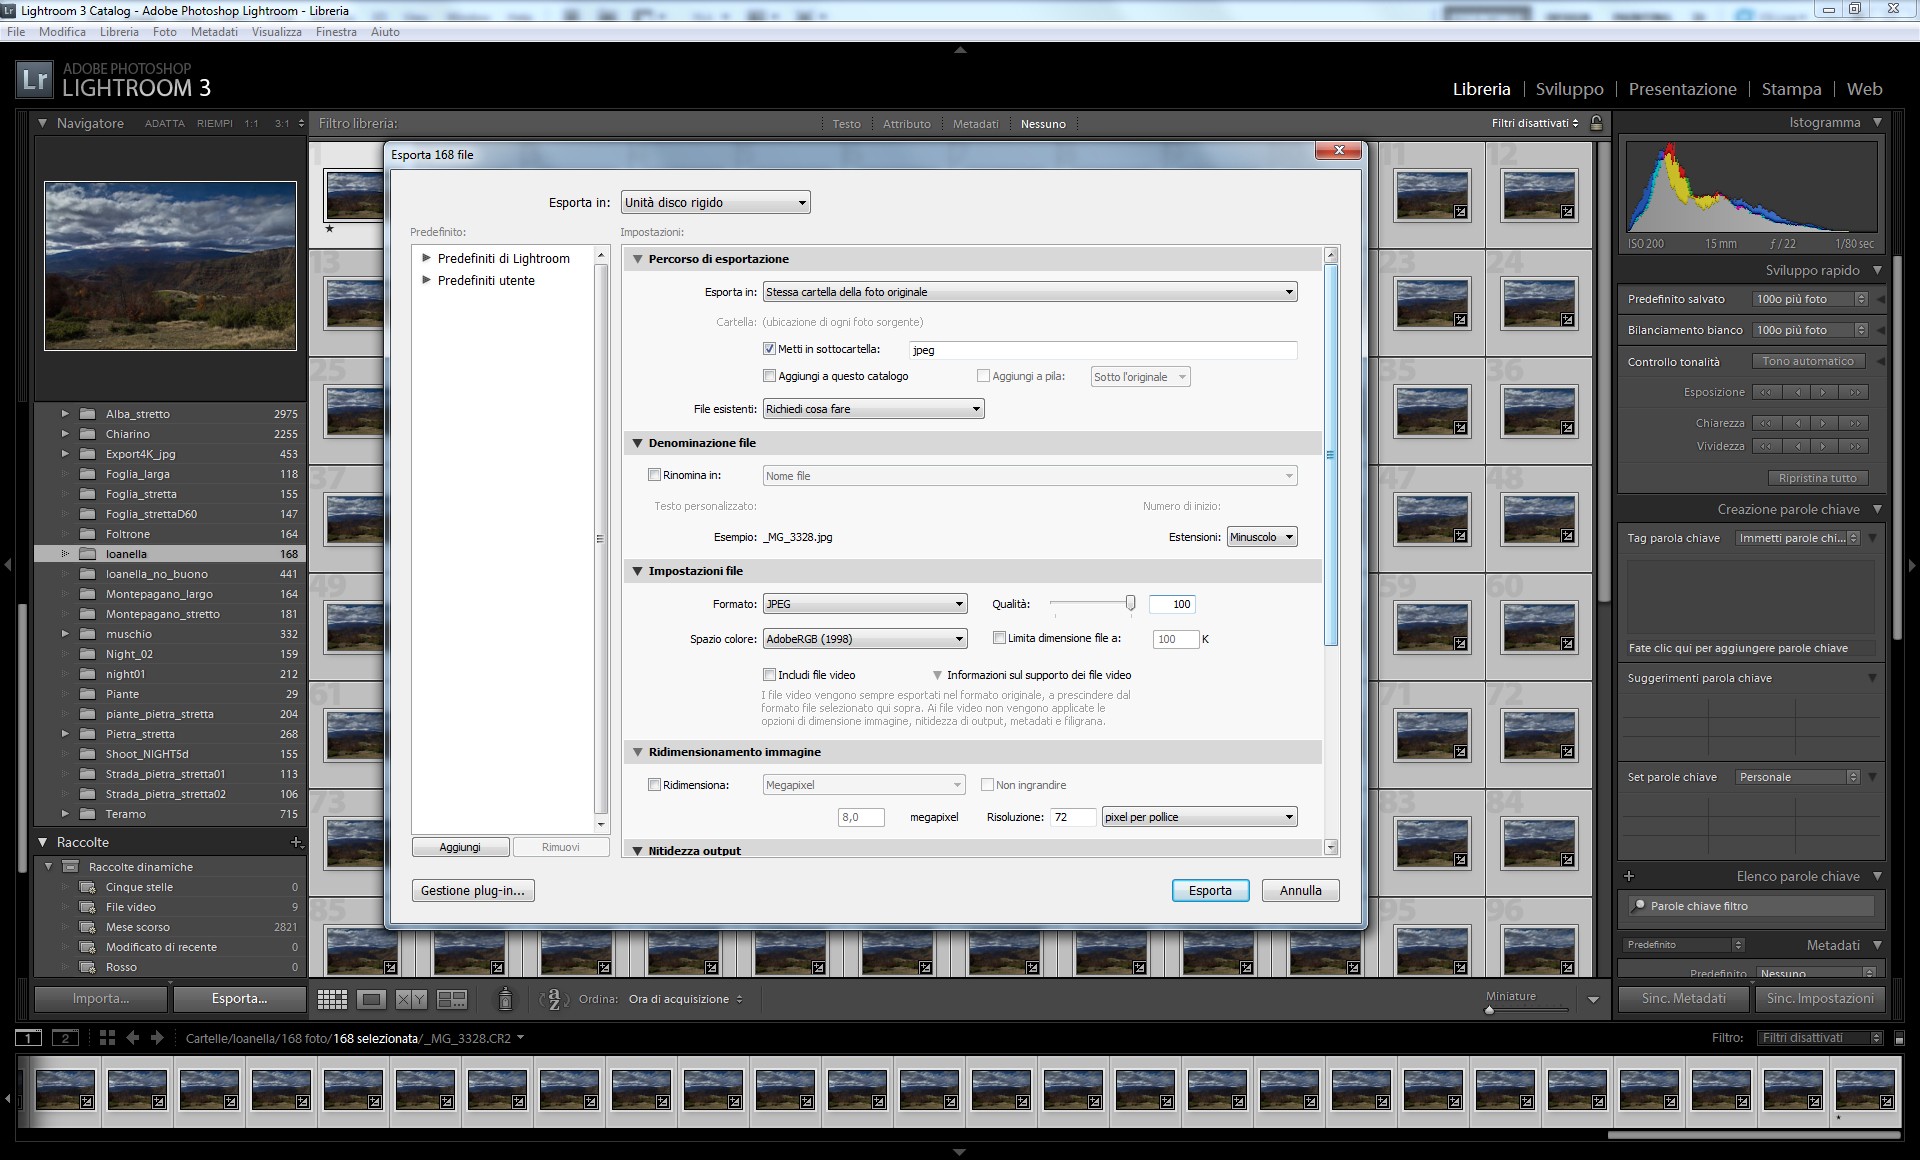Switch to Grid view in toolbar
This screenshot has width=1920, height=1160.
[x=332, y=999]
